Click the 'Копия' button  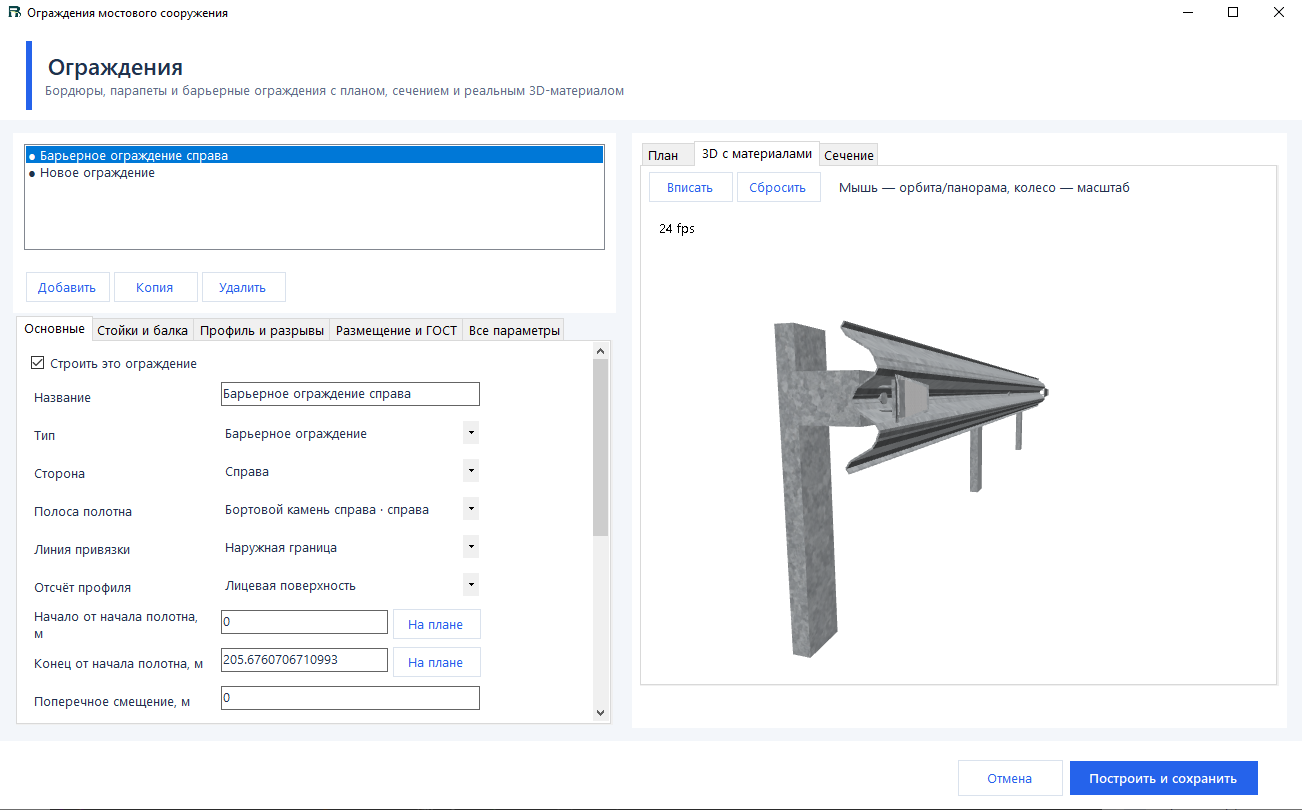pos(155,287)
